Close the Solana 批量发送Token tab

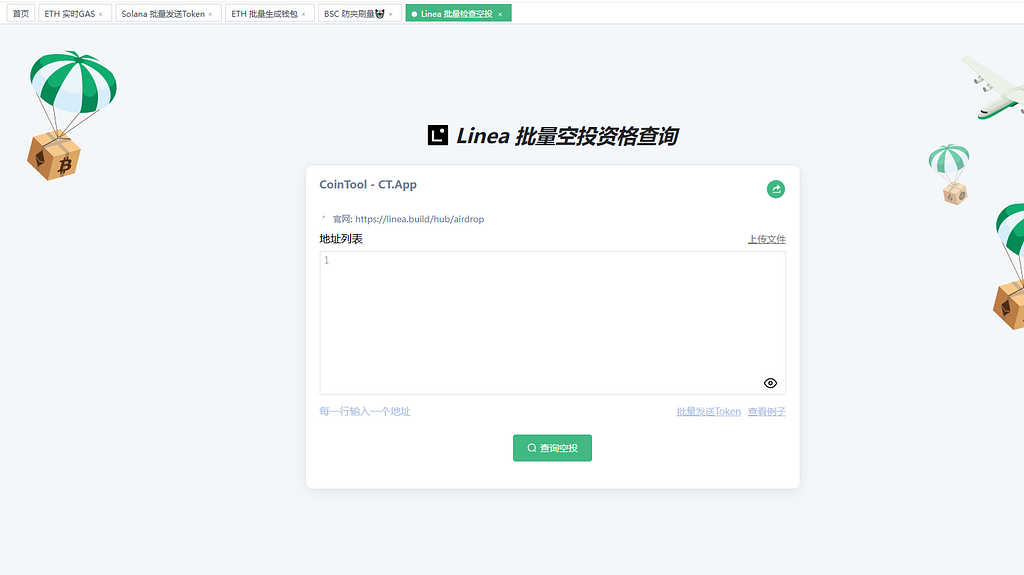click(210, 14)
